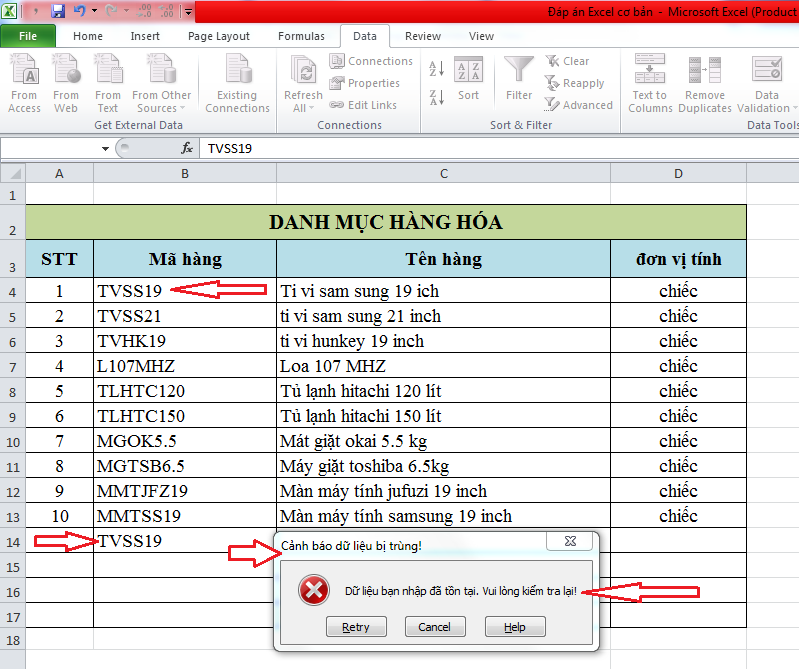Open Advanced filter options
The image size is (799, 669).
click(578, 105)
